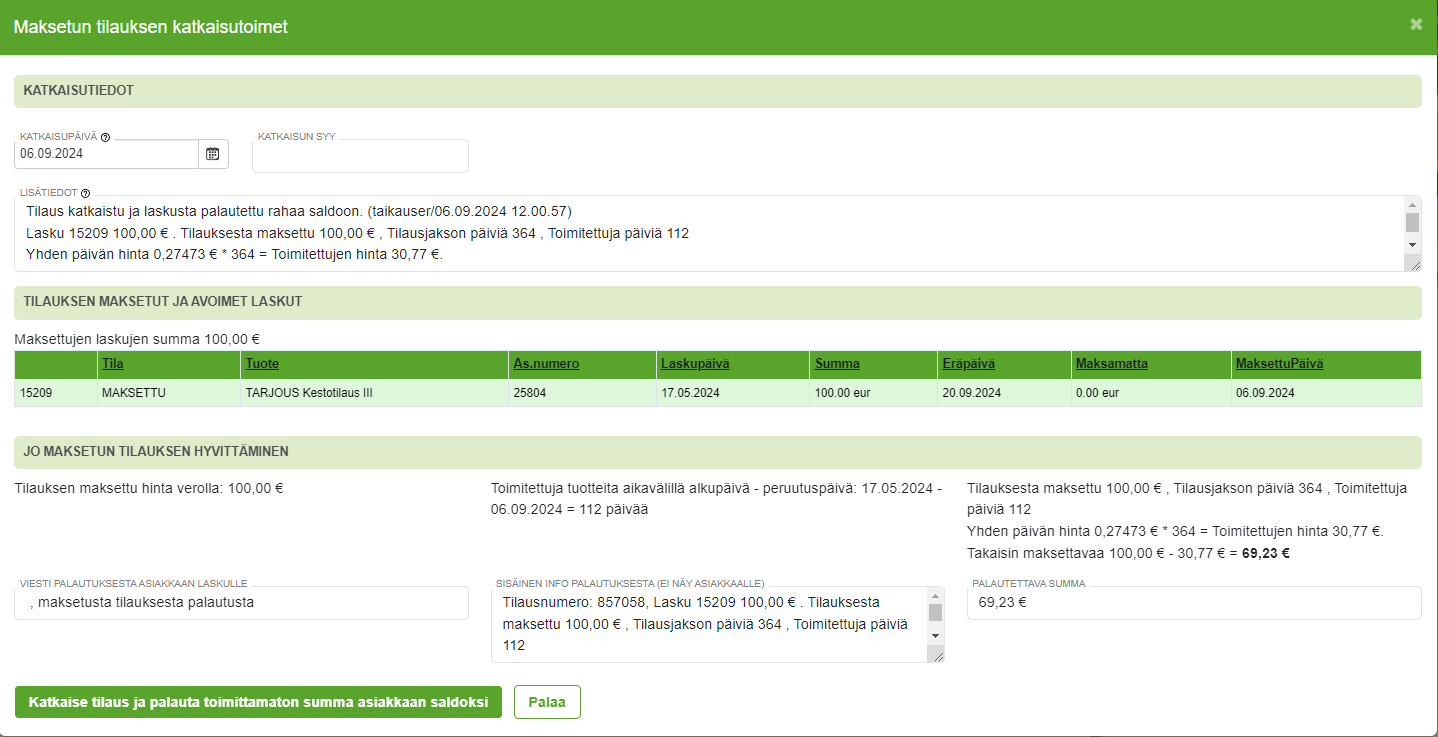Sort table by Summa column
Image resolution: width=1438 pixels, height=737 pixels.
(837, 364)
